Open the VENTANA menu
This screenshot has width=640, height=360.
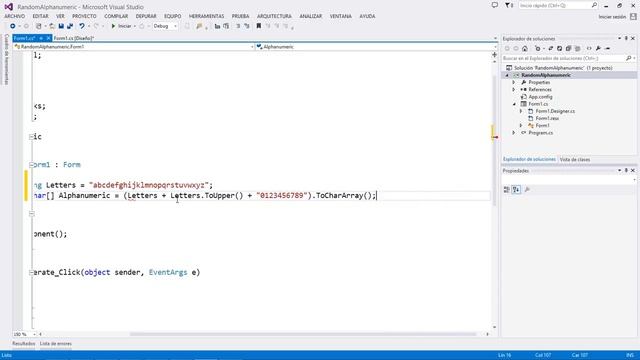340,16
